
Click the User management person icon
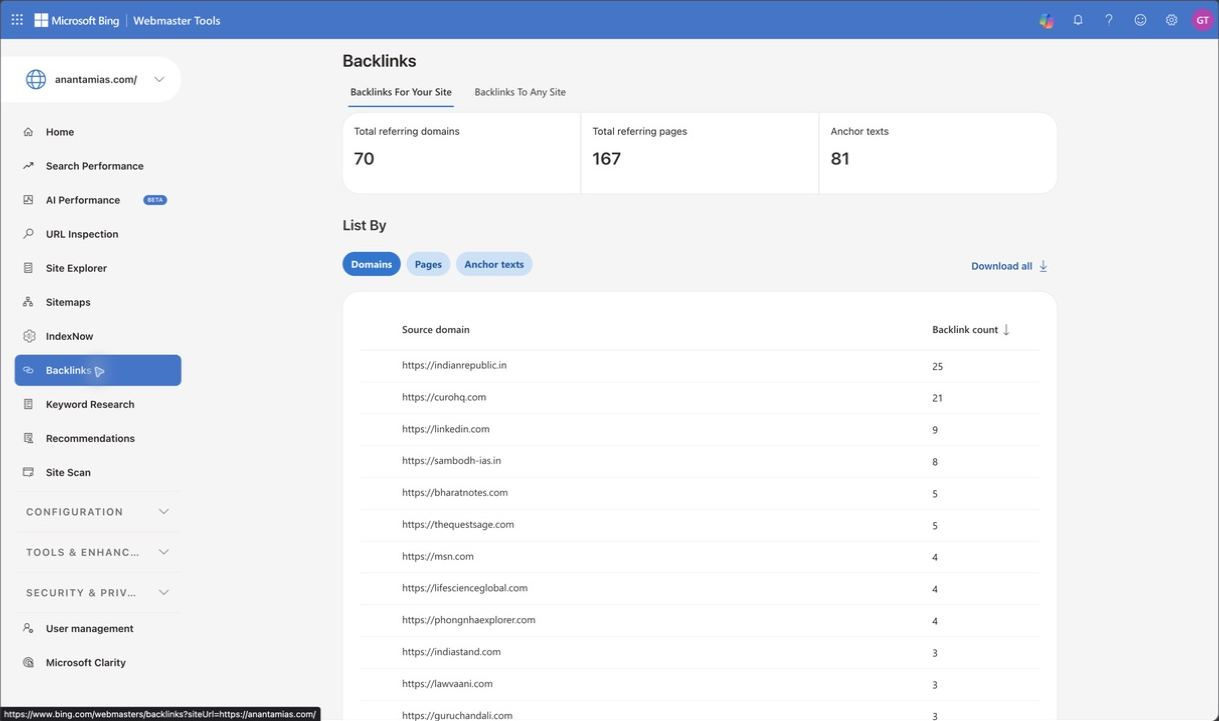28,628
